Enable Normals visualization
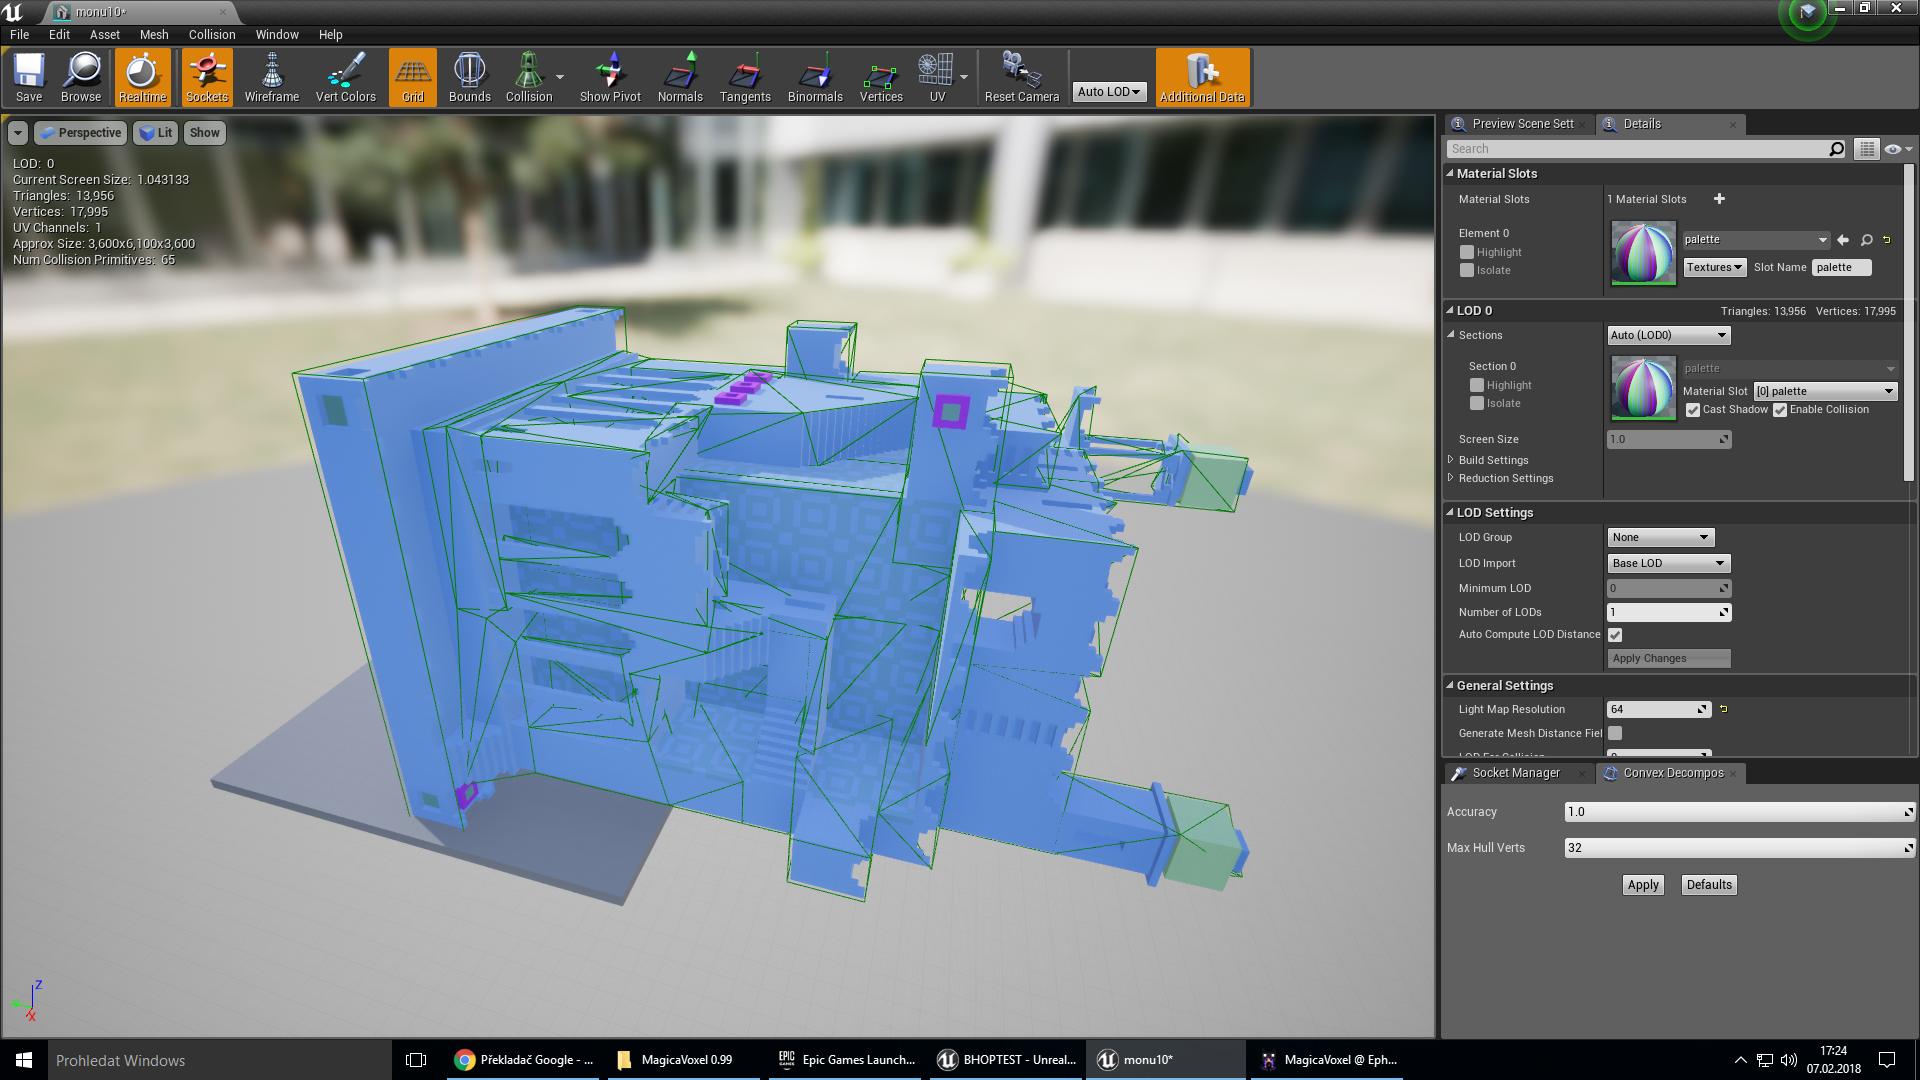This screenshot has width=1920, height=1080. point(679,77)
